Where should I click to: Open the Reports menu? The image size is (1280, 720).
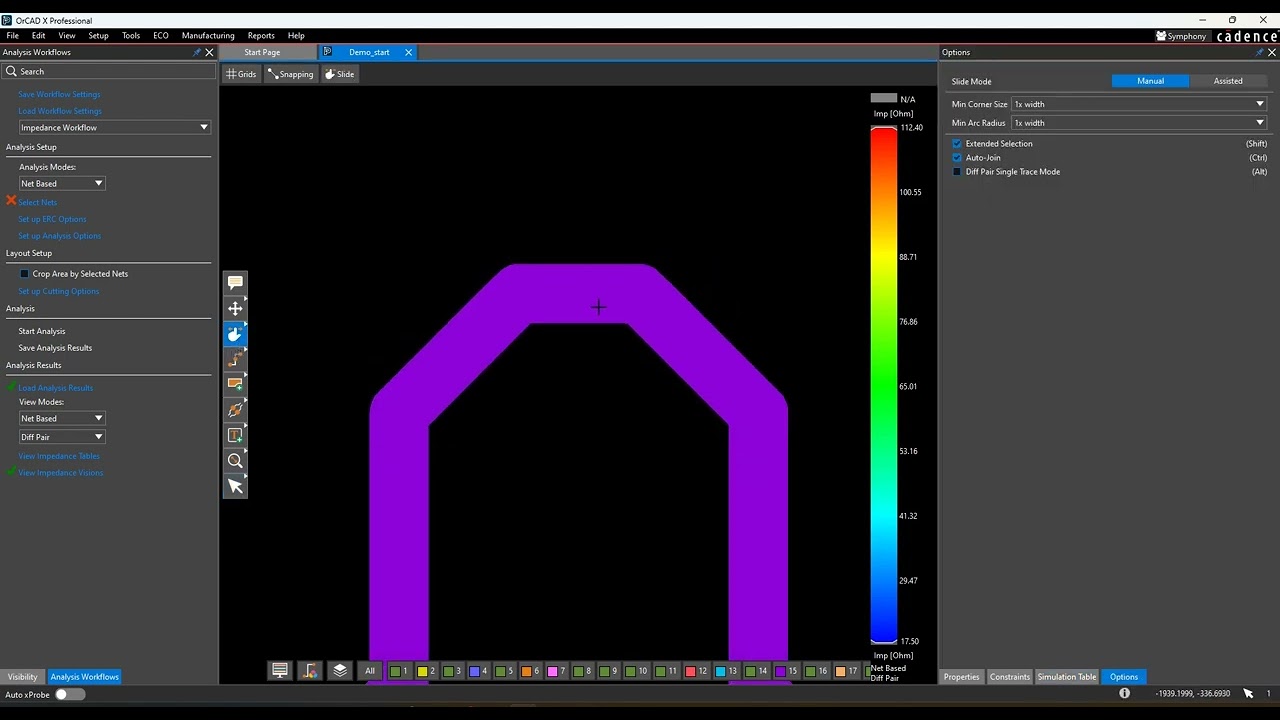(x=261, y=36)
